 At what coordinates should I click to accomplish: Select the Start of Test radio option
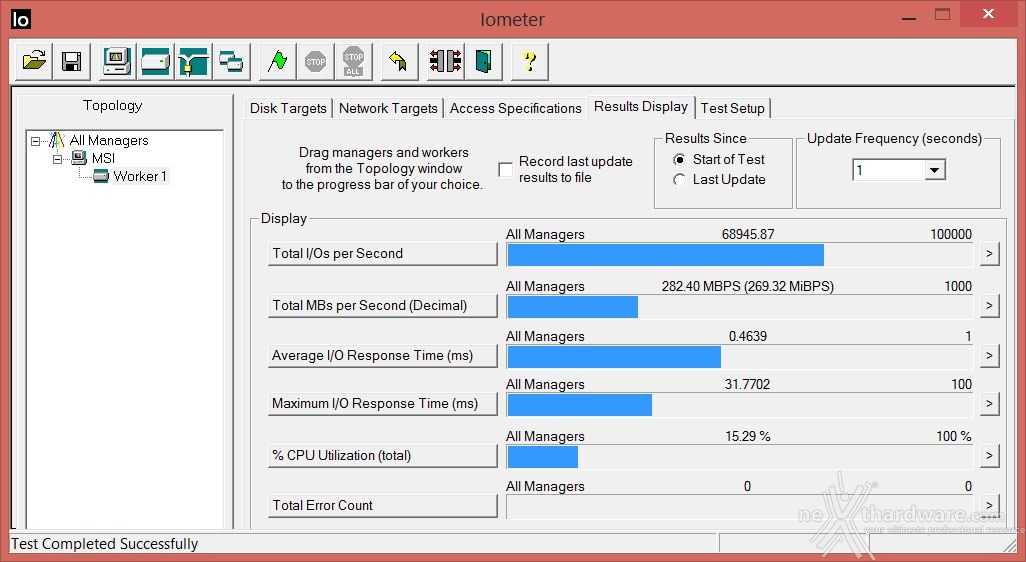[680, 160]
